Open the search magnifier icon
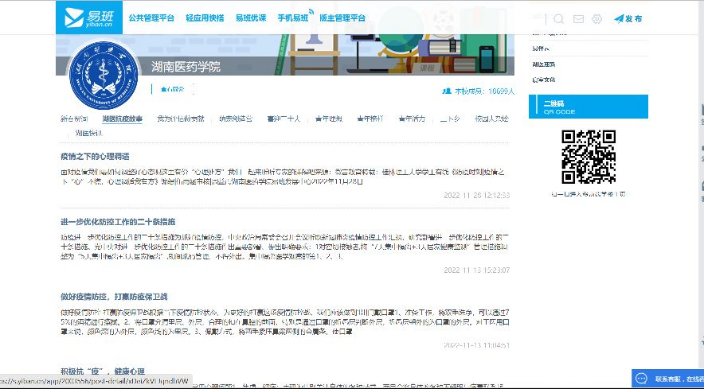Viewport: 704px width, 390px height. pyautogui.click(x=559, y=19)
